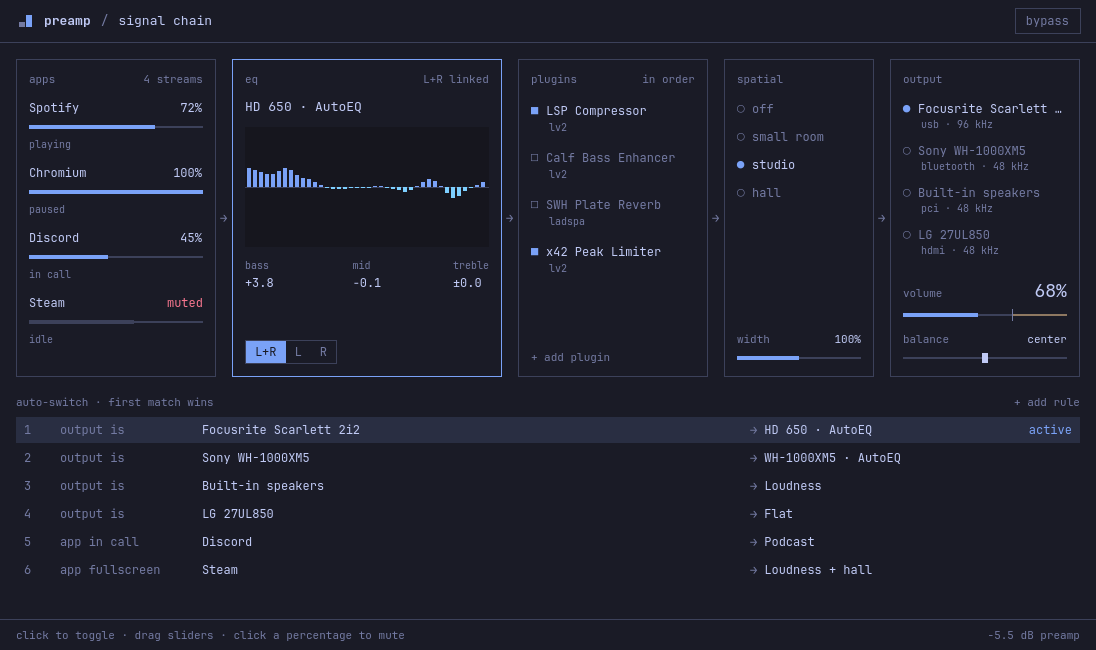The width and height of the screenshot is (1096, 650).
Task: Click the width 100% value
Action: [847, 339]
